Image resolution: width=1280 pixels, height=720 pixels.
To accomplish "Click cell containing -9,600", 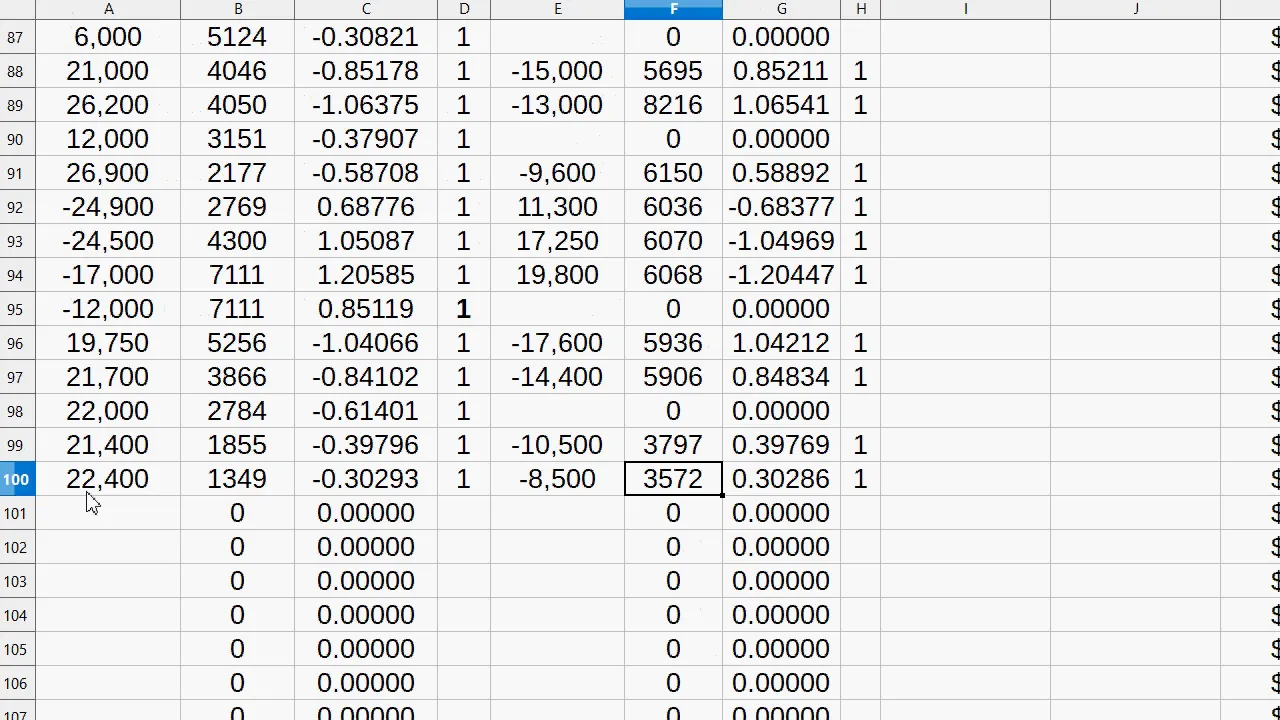I will point(557,173).
